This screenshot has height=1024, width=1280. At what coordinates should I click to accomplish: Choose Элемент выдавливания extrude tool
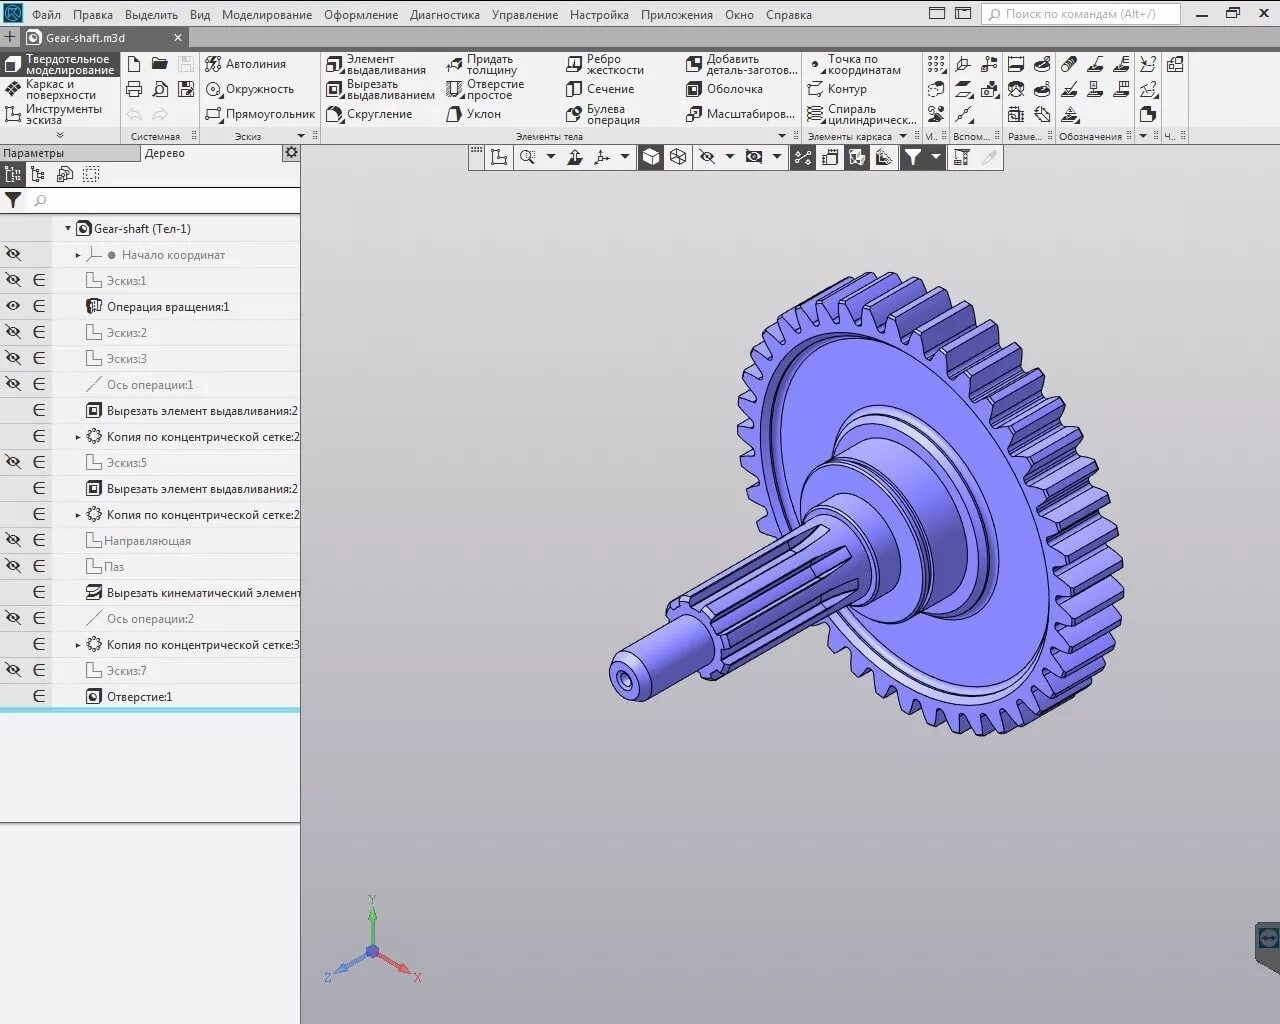click(x=377, y=64)
